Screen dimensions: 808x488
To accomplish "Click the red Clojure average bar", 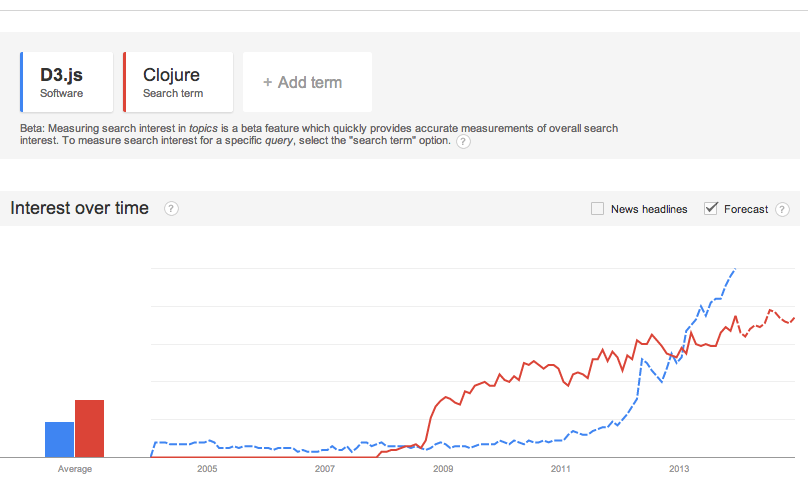I will 90,428.
